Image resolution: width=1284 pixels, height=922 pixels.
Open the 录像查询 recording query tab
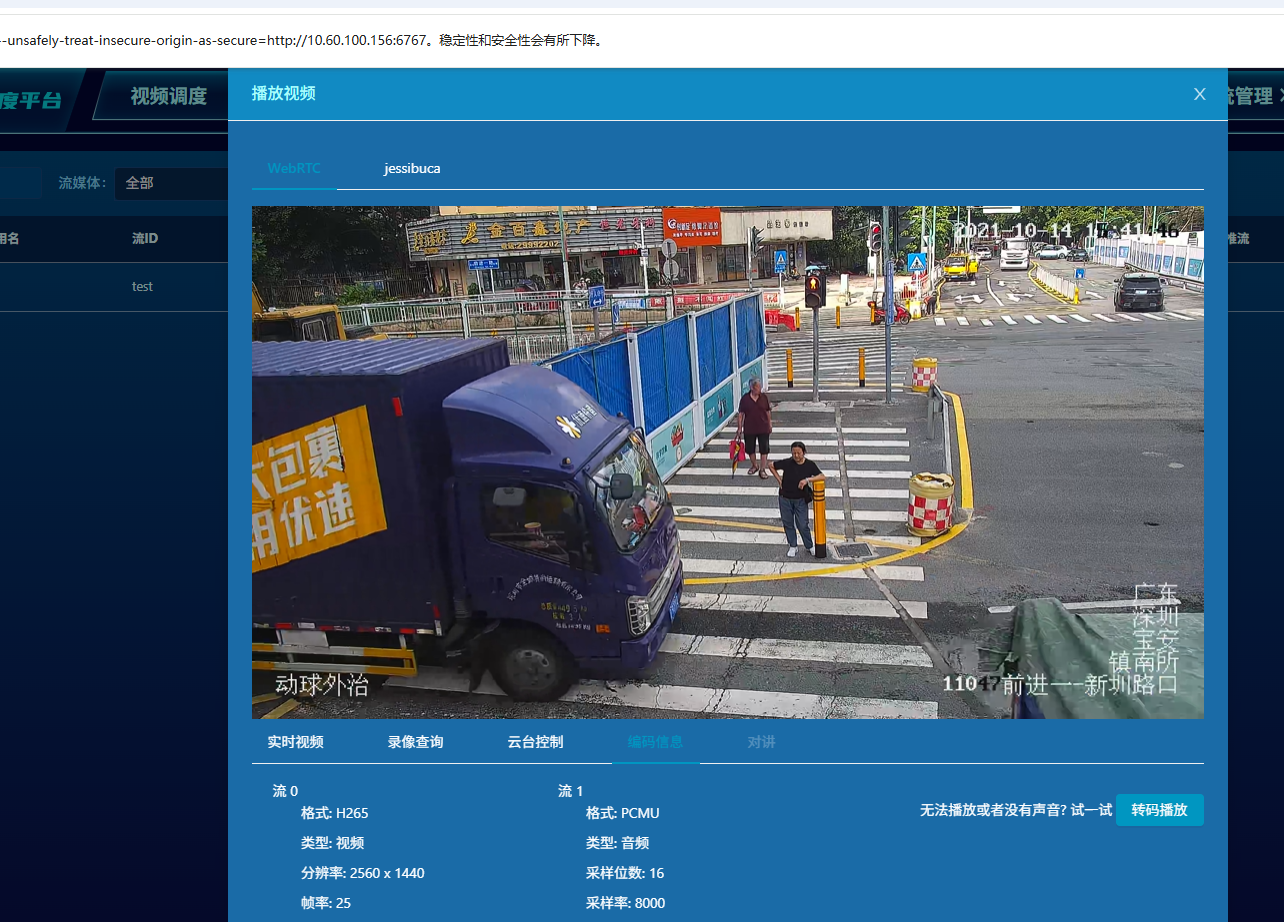[415, 742]
